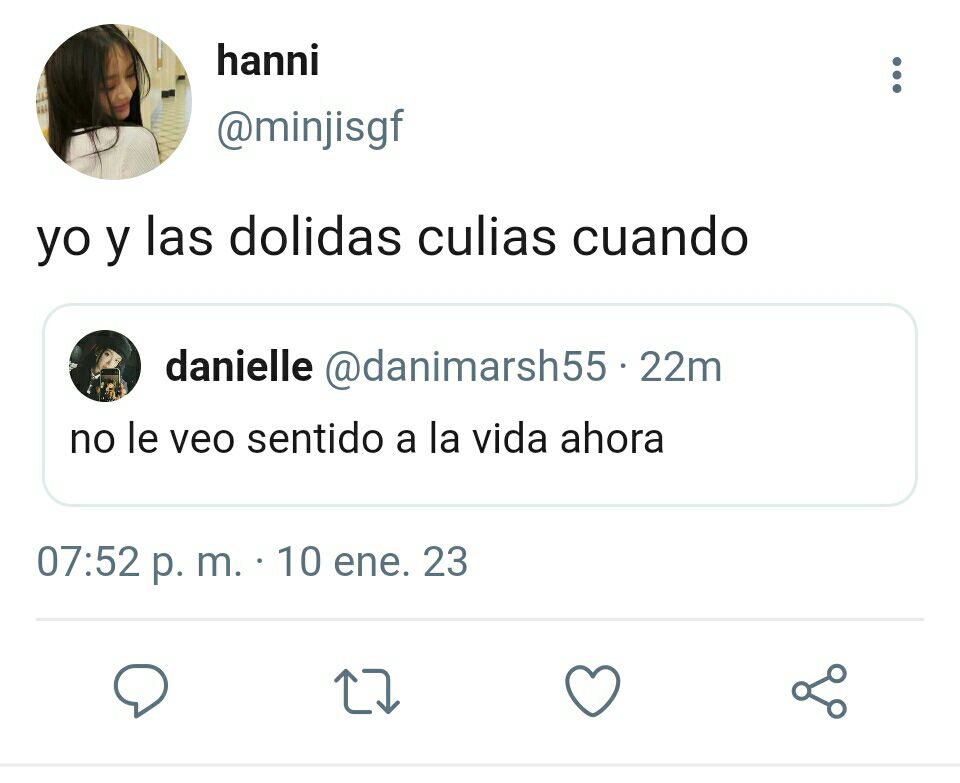Open hanni's profile picture
Image resolution: width=960 pixels, height=783 pixels.
pos(114,102)
